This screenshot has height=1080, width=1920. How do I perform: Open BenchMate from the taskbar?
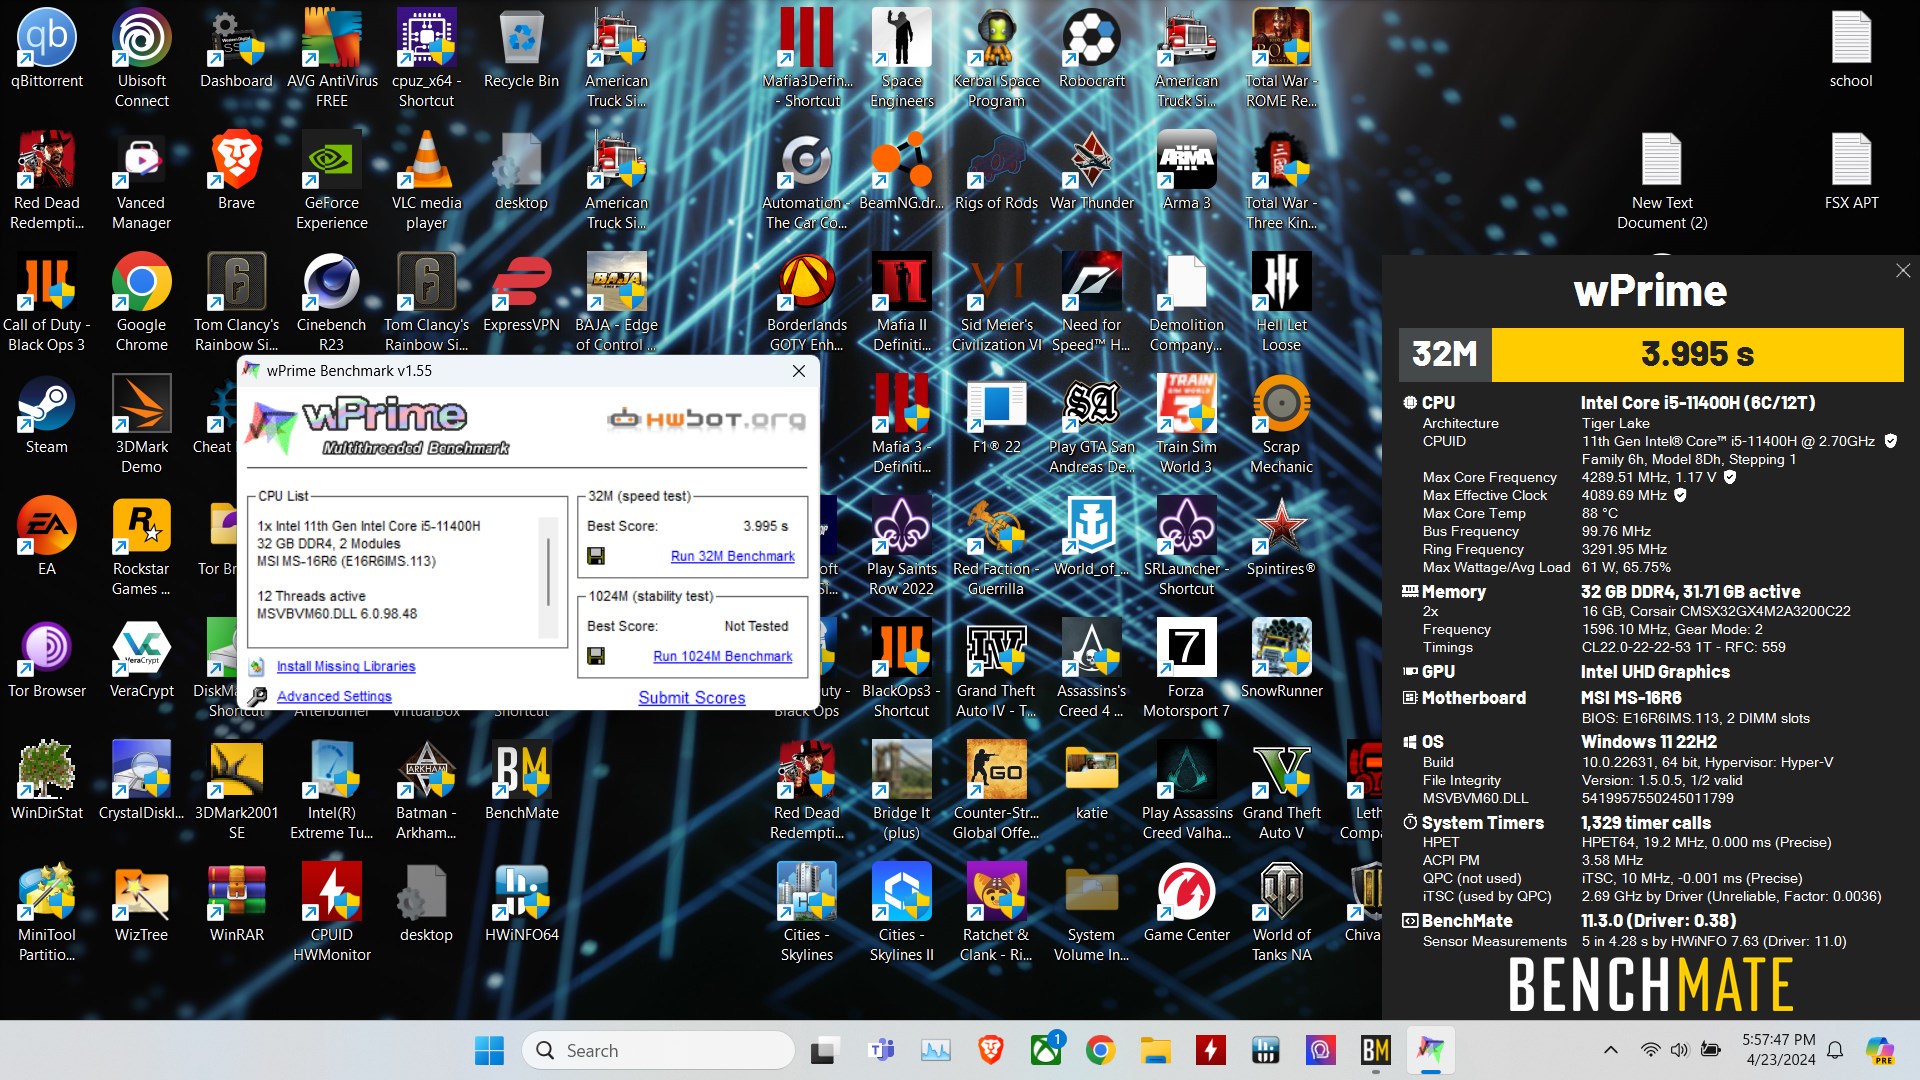click(x=1375, y=1050)
